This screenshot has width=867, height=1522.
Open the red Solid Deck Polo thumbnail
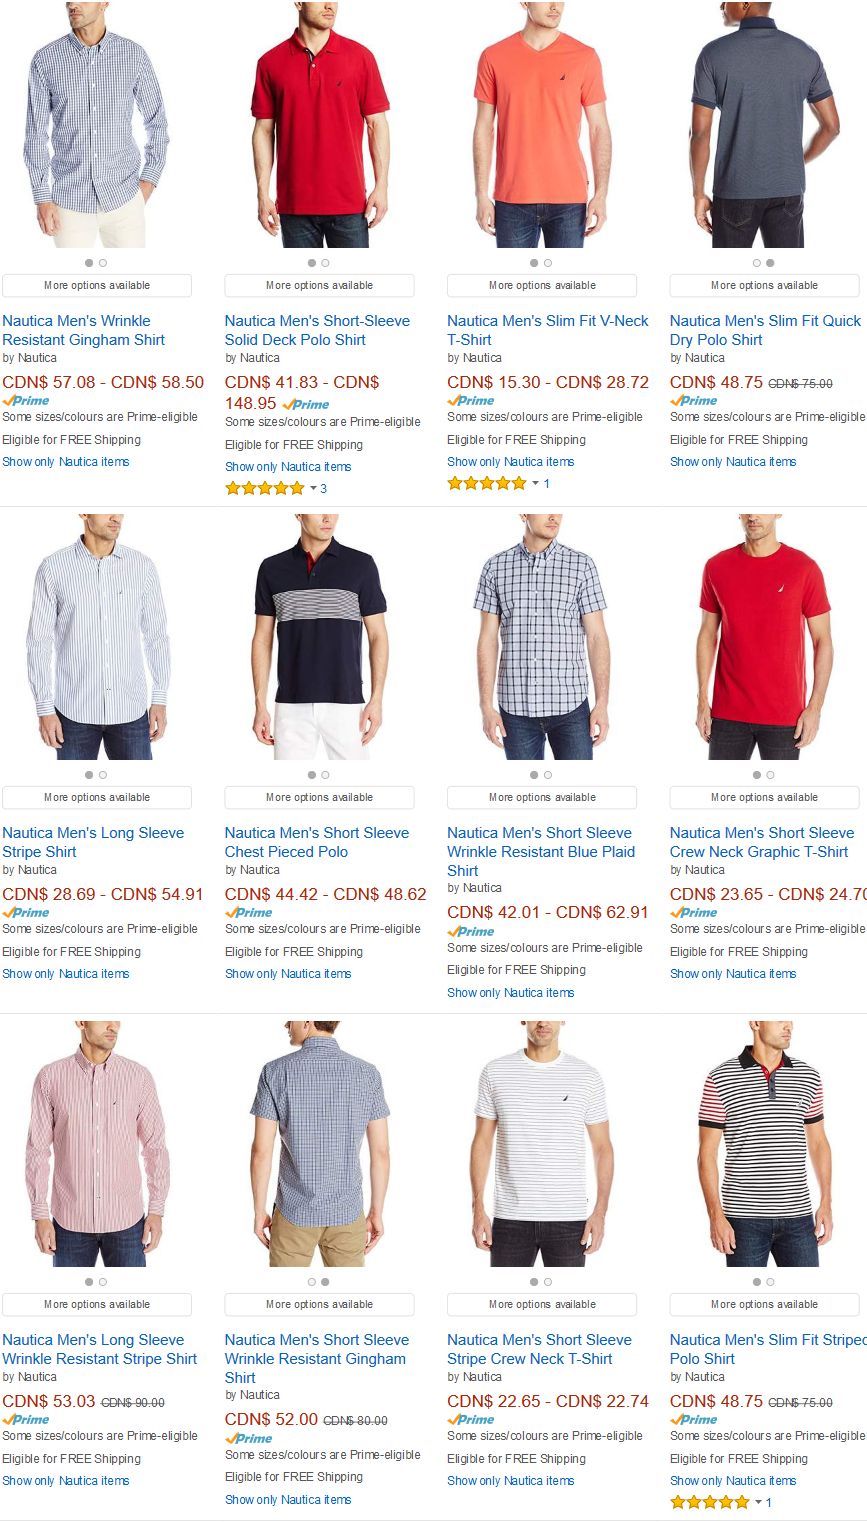pyautogui.click(x=319, y=125)
